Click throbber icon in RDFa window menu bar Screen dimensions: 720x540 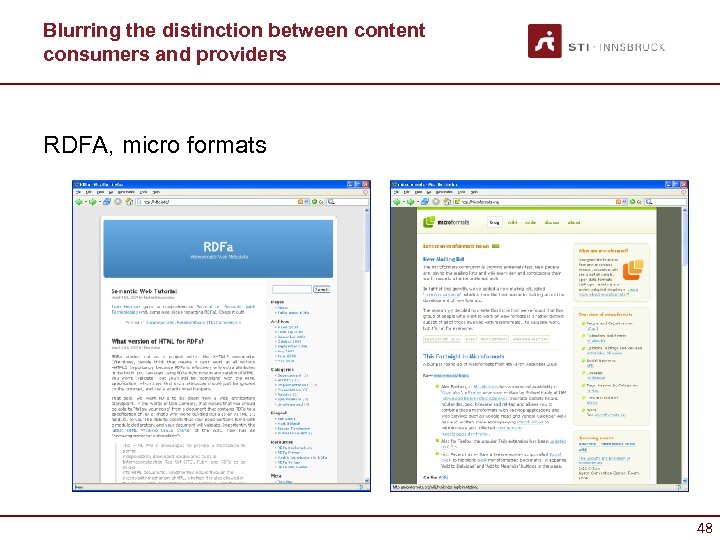tap(366, 192)
